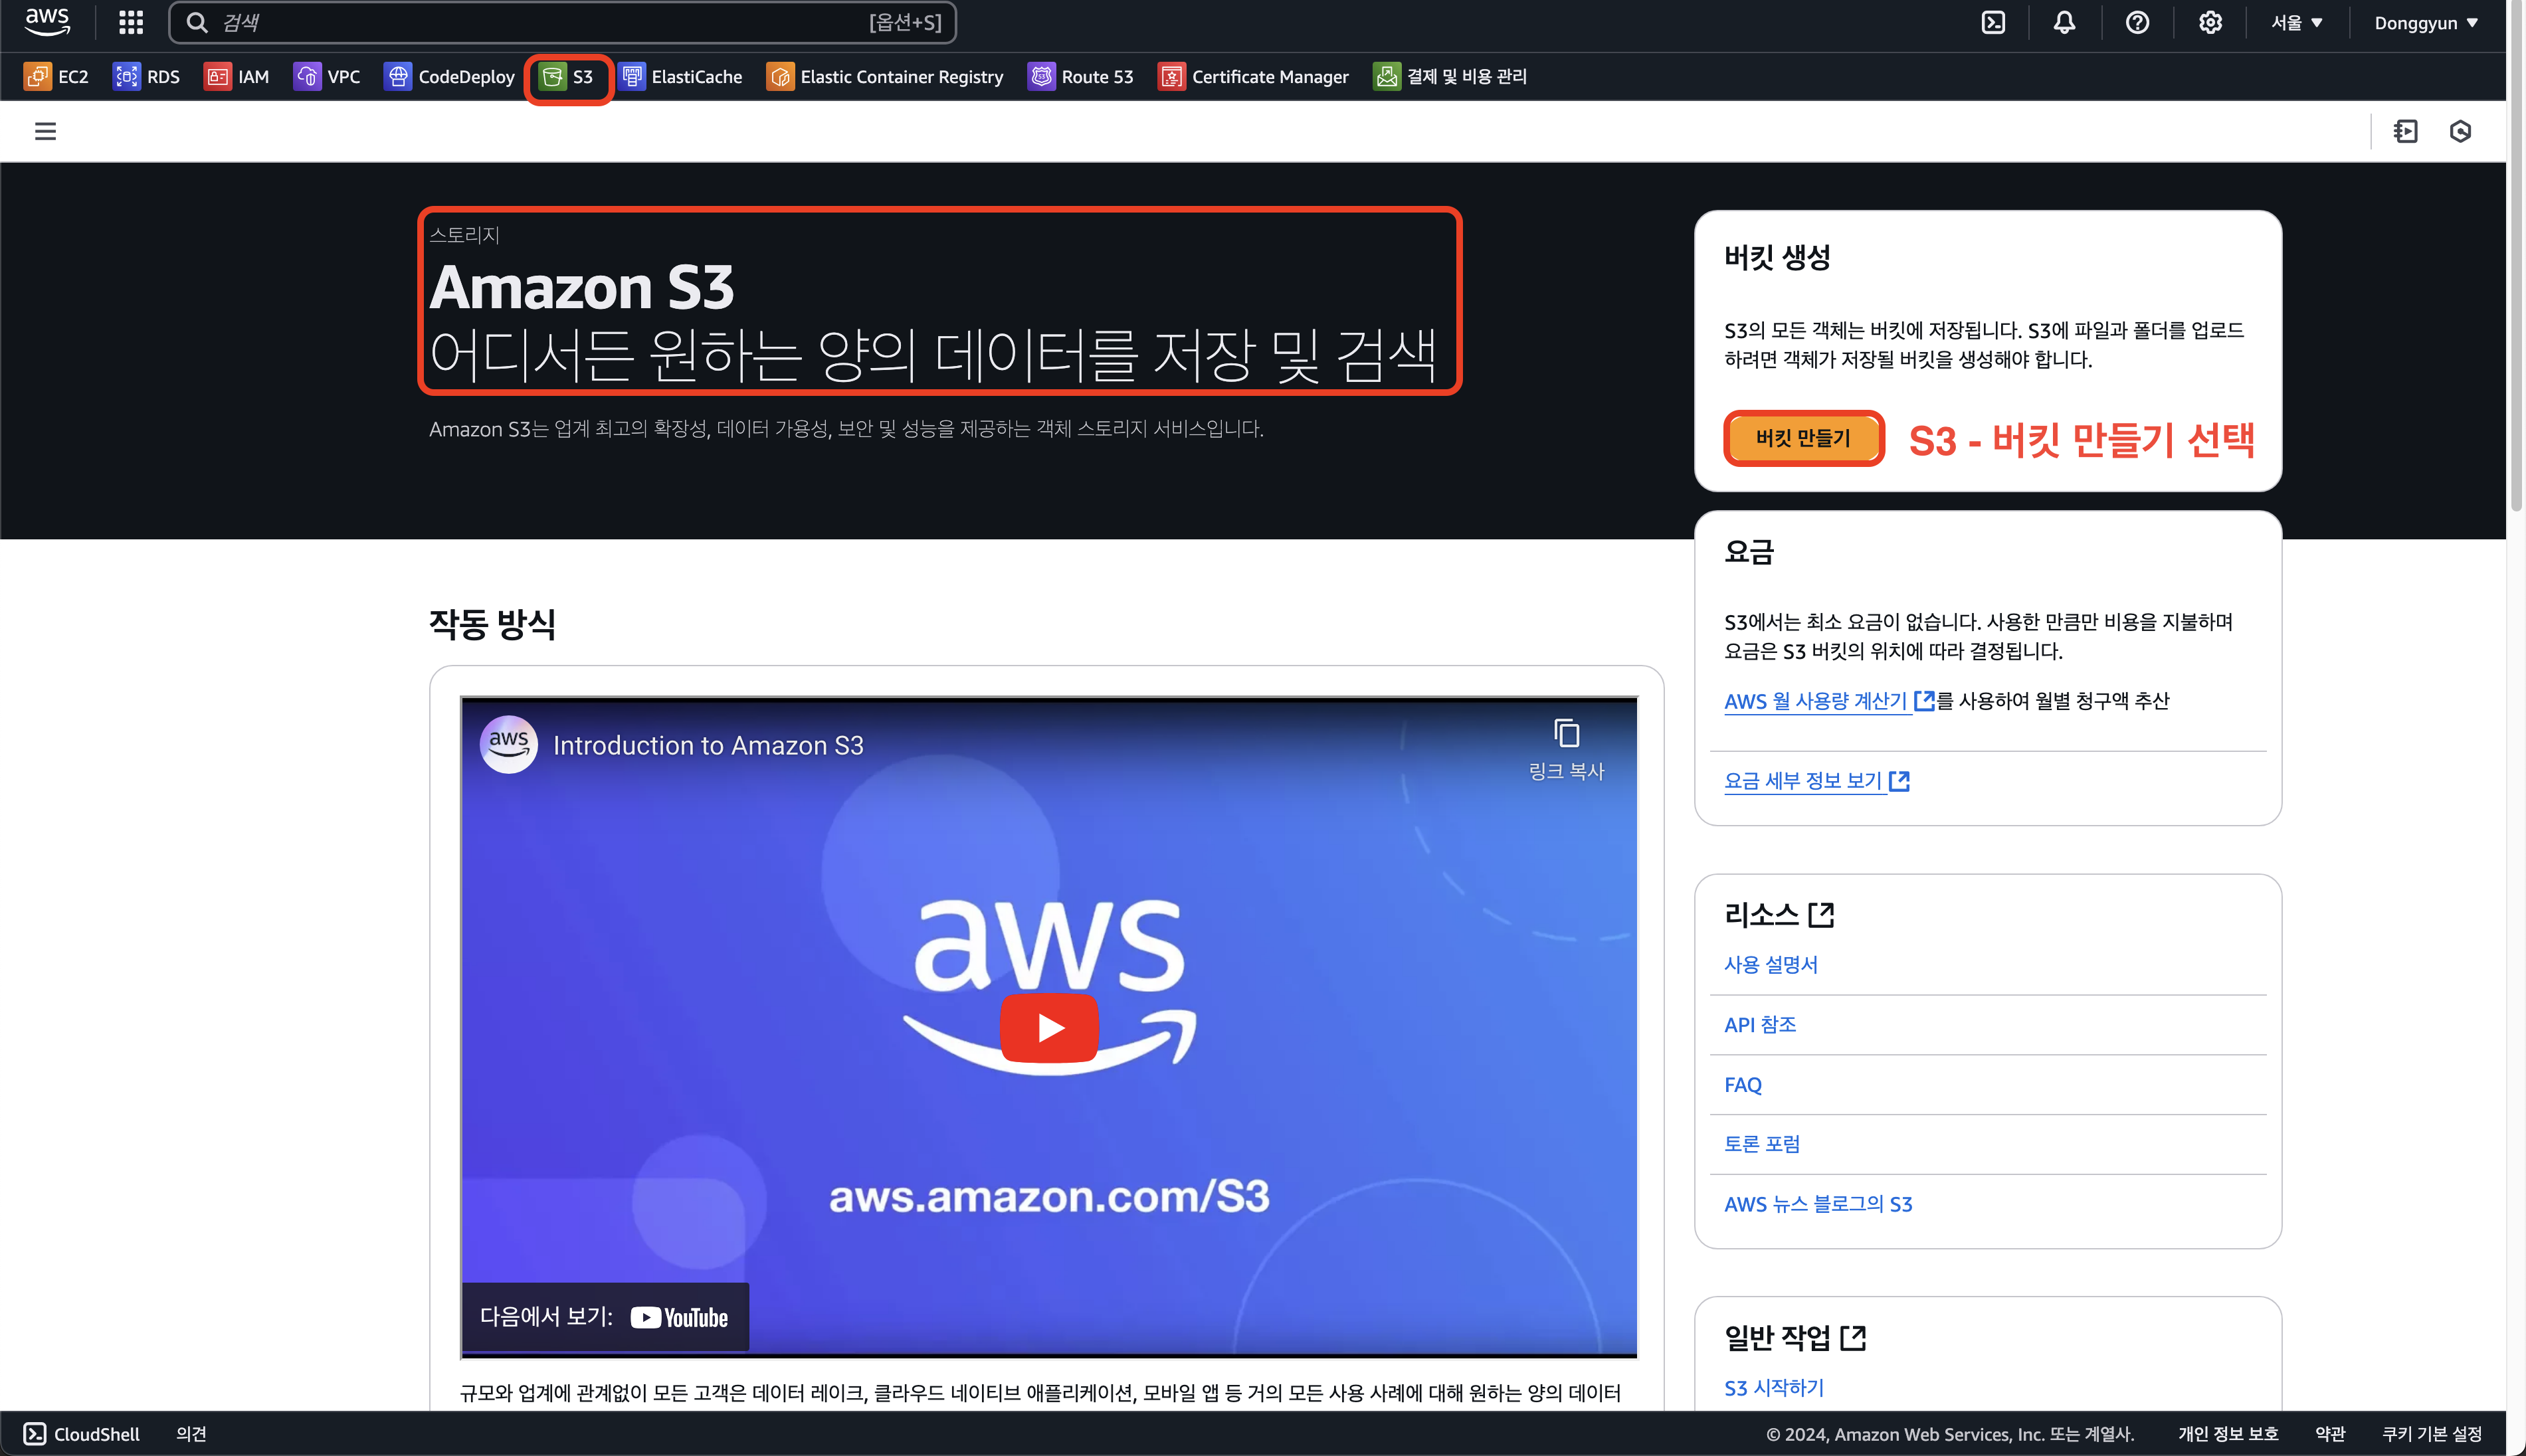Open 일반 작업 heading external link

pyautogui.click(x=1795, y=1337)
